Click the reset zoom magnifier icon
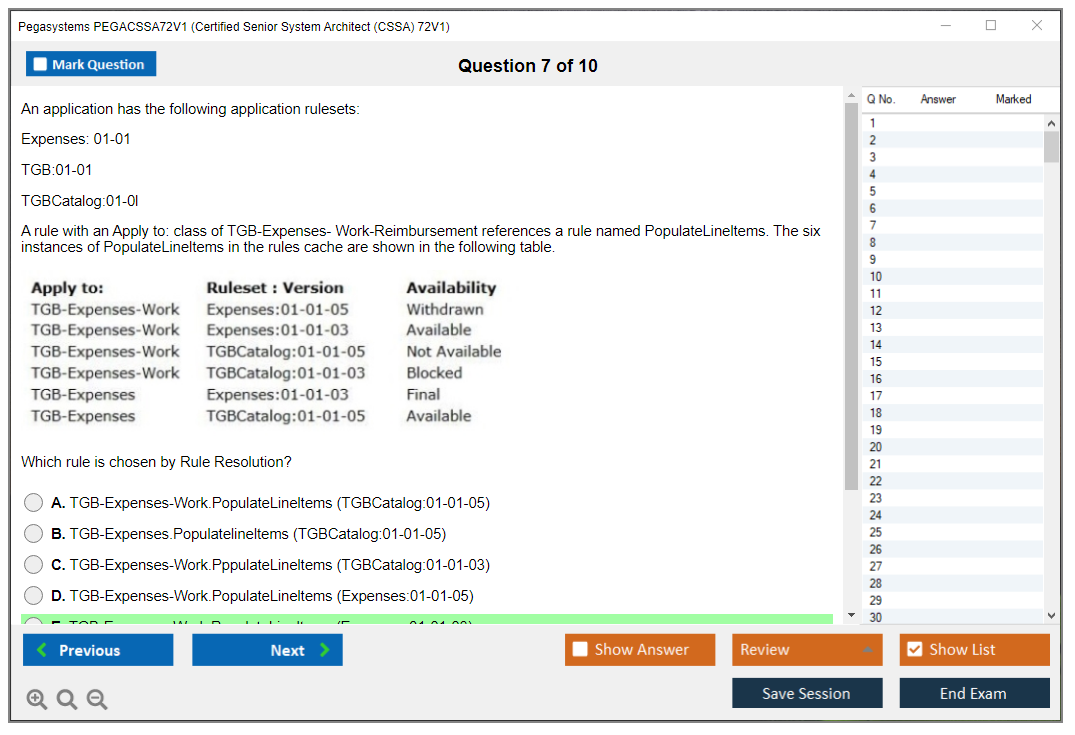 (x=67, y=700)
